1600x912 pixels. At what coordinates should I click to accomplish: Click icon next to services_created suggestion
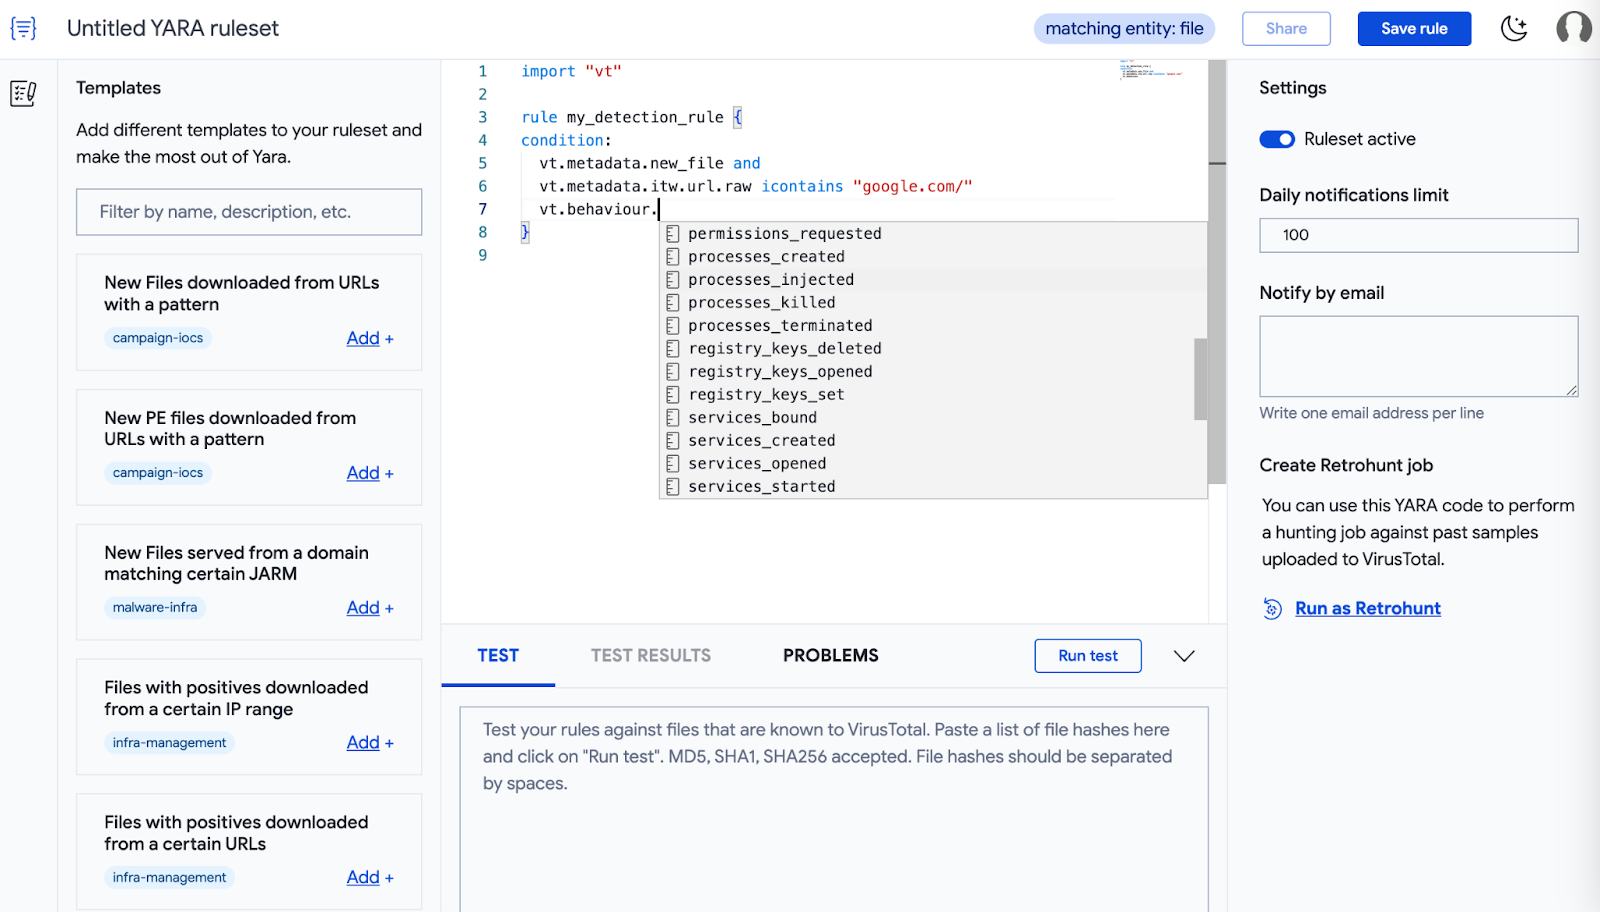coord(673,441)
